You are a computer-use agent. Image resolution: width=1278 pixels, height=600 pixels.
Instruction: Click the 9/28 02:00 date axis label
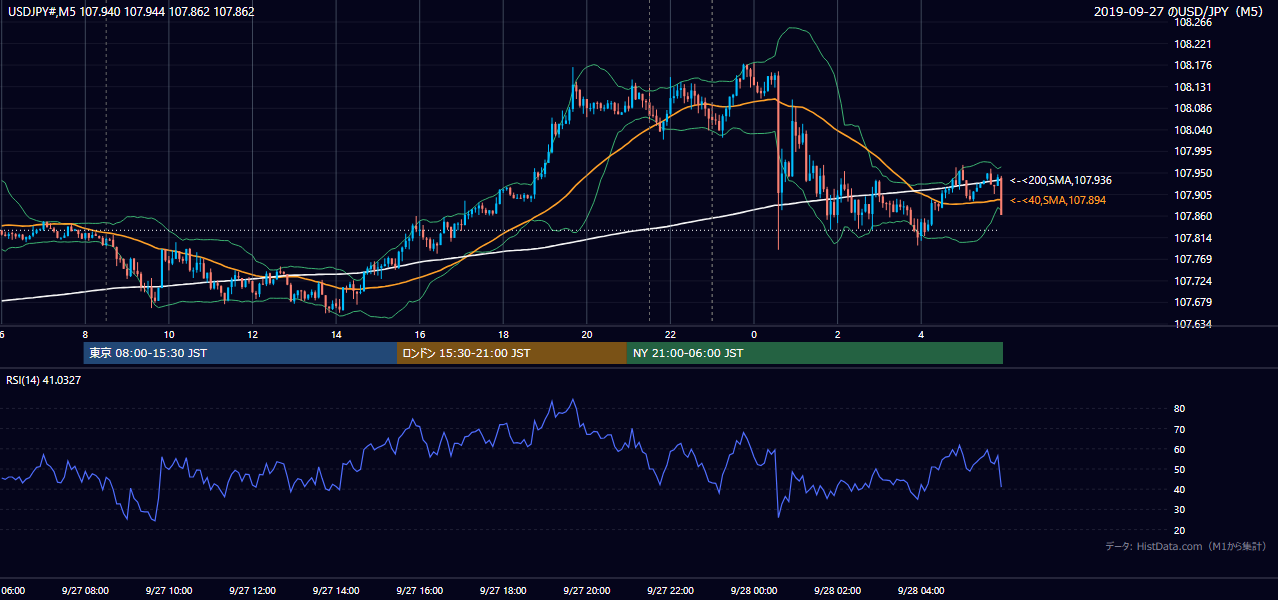coord(837,591)
